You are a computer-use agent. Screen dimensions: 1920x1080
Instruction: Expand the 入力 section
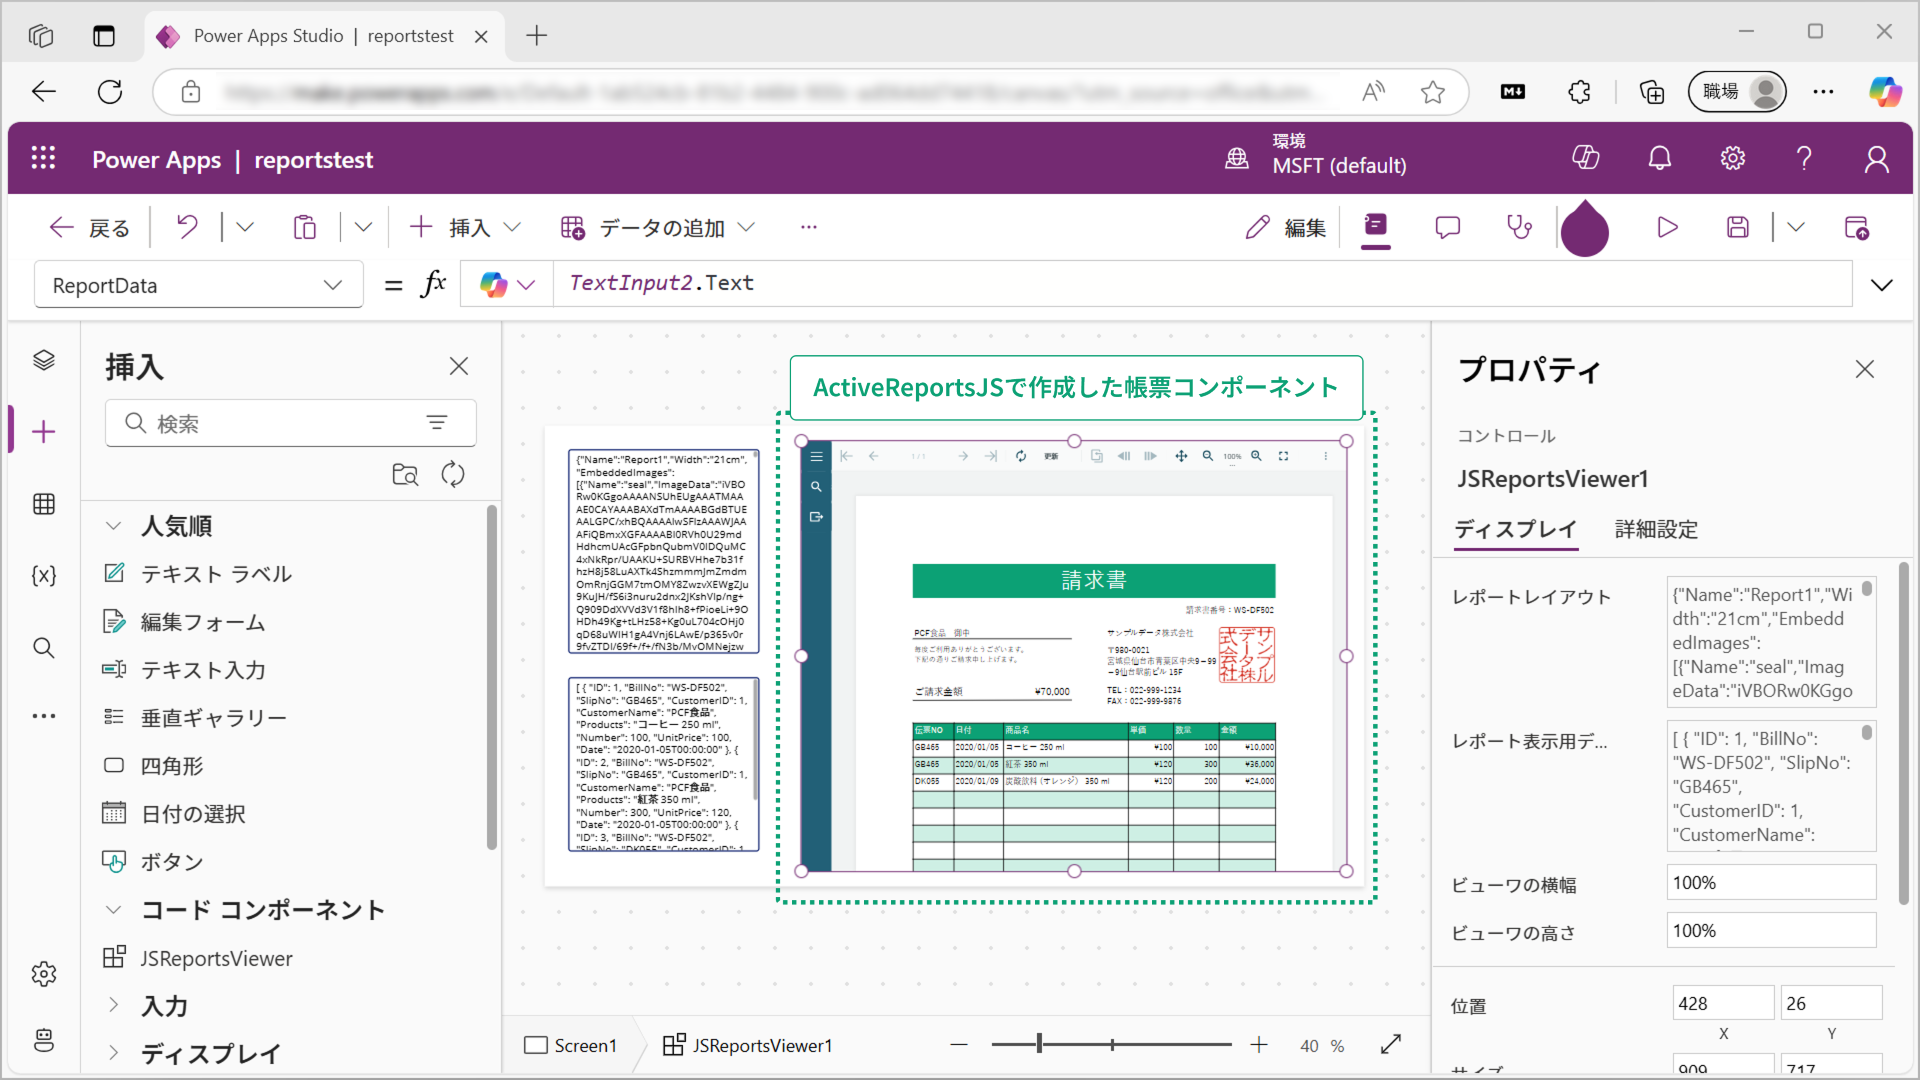coord(113,1005)
